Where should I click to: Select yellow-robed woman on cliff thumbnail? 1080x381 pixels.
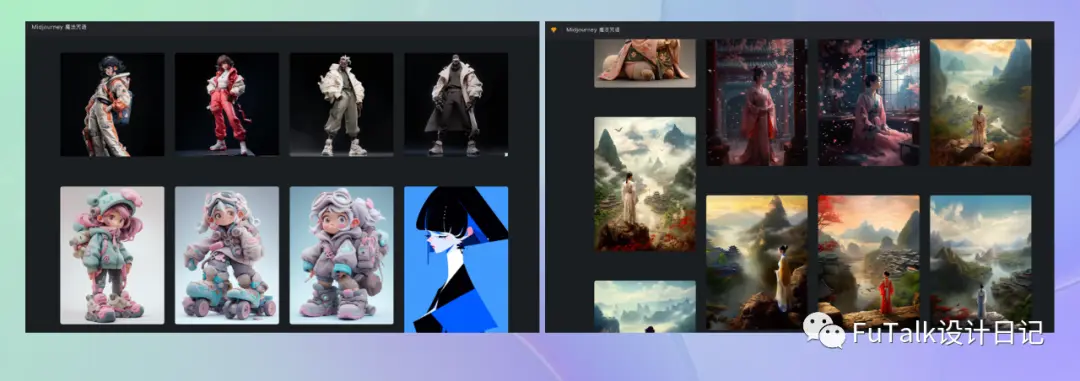pos(756,262)
